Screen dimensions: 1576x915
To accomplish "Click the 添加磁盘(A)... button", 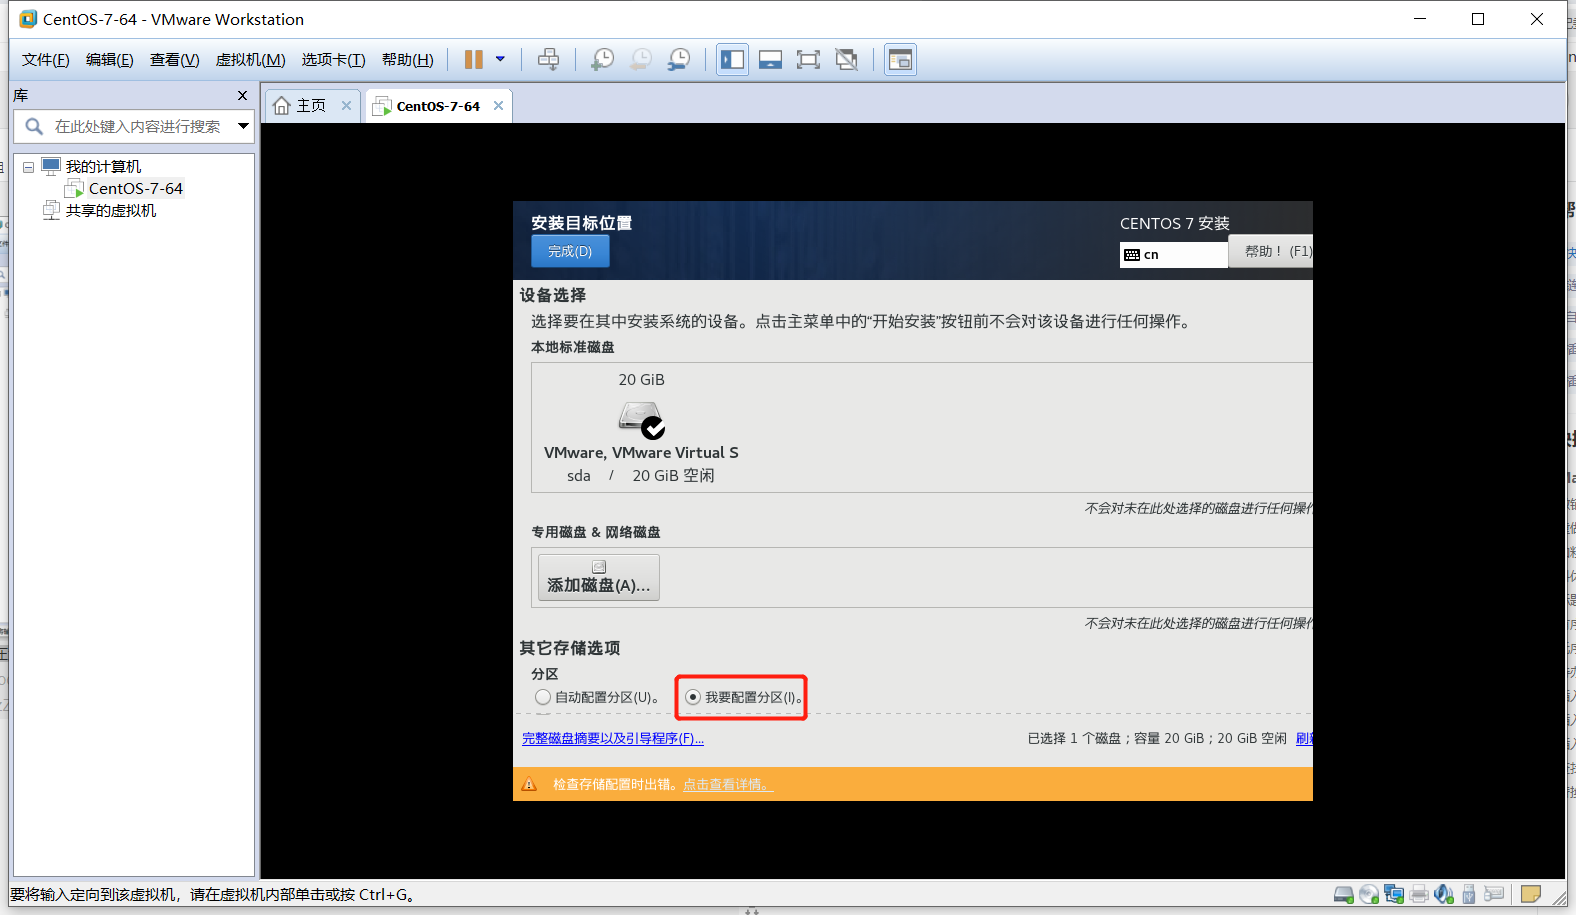I will pyautogui.click(x=599, y=578).
